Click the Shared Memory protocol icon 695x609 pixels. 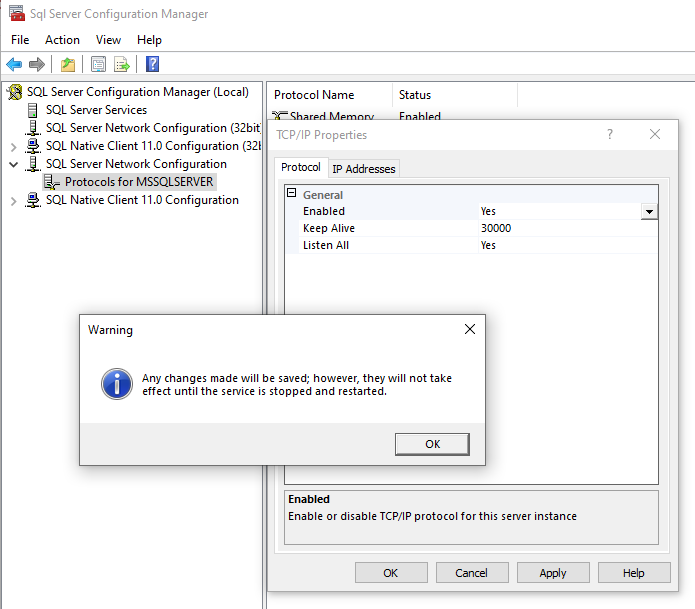[279, 116]
